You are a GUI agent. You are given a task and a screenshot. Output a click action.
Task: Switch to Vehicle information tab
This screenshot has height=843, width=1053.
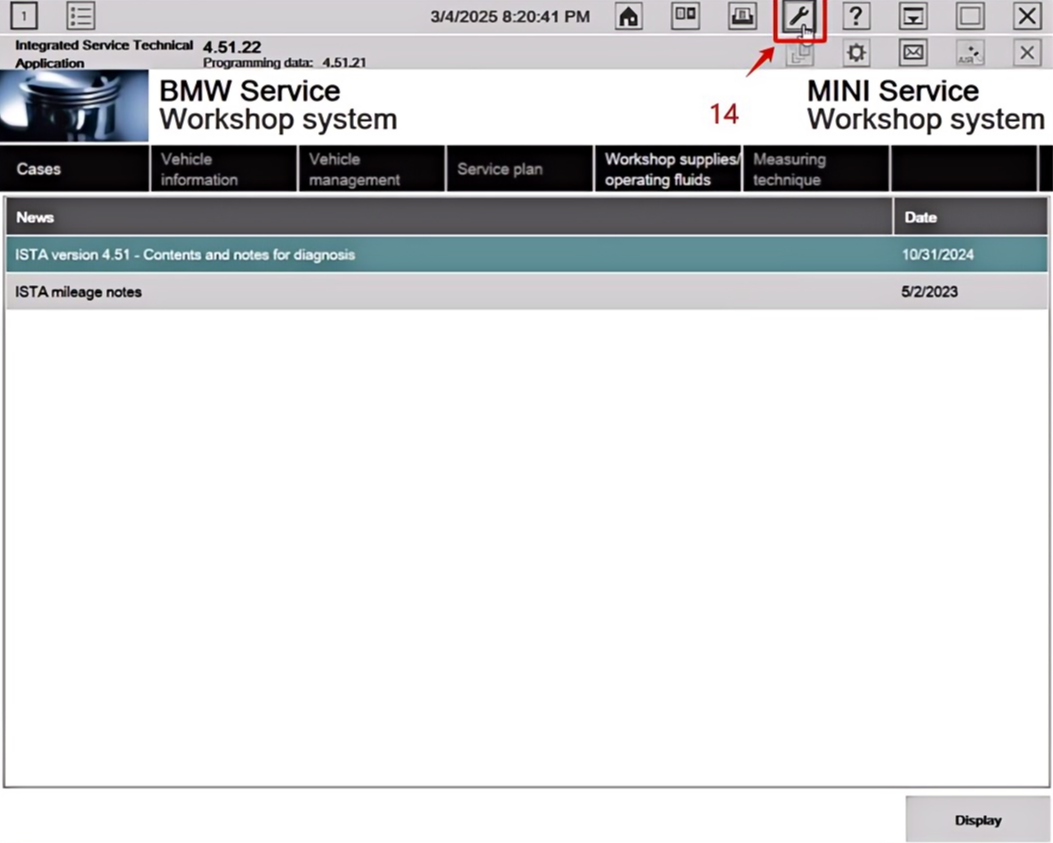(x=222, y=169)
